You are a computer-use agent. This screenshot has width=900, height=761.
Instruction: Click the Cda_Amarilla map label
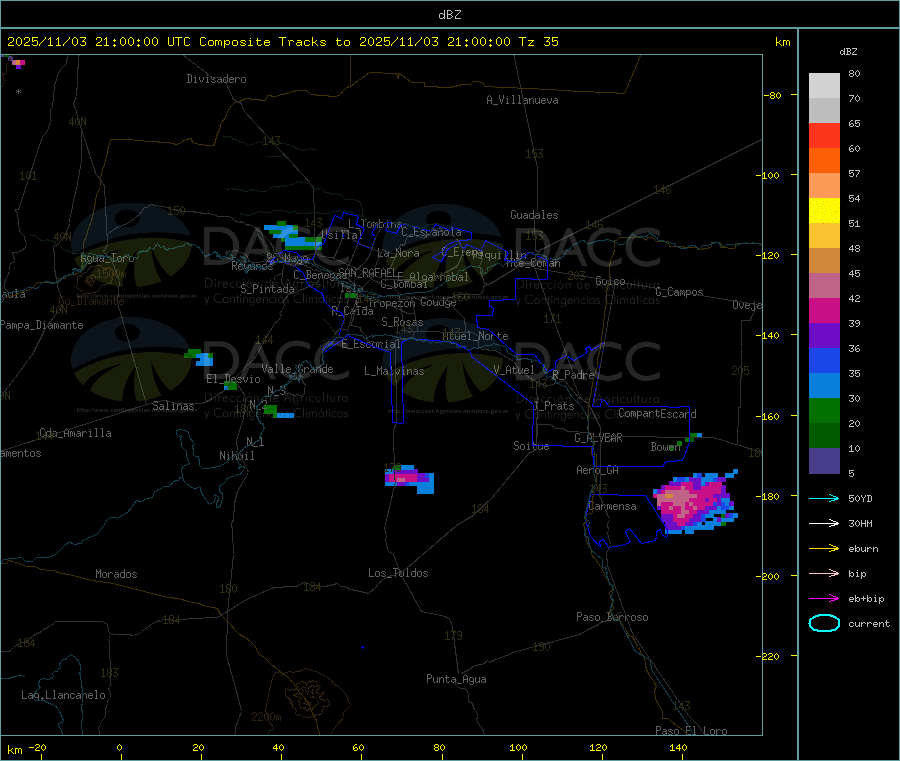coord(75,433)
